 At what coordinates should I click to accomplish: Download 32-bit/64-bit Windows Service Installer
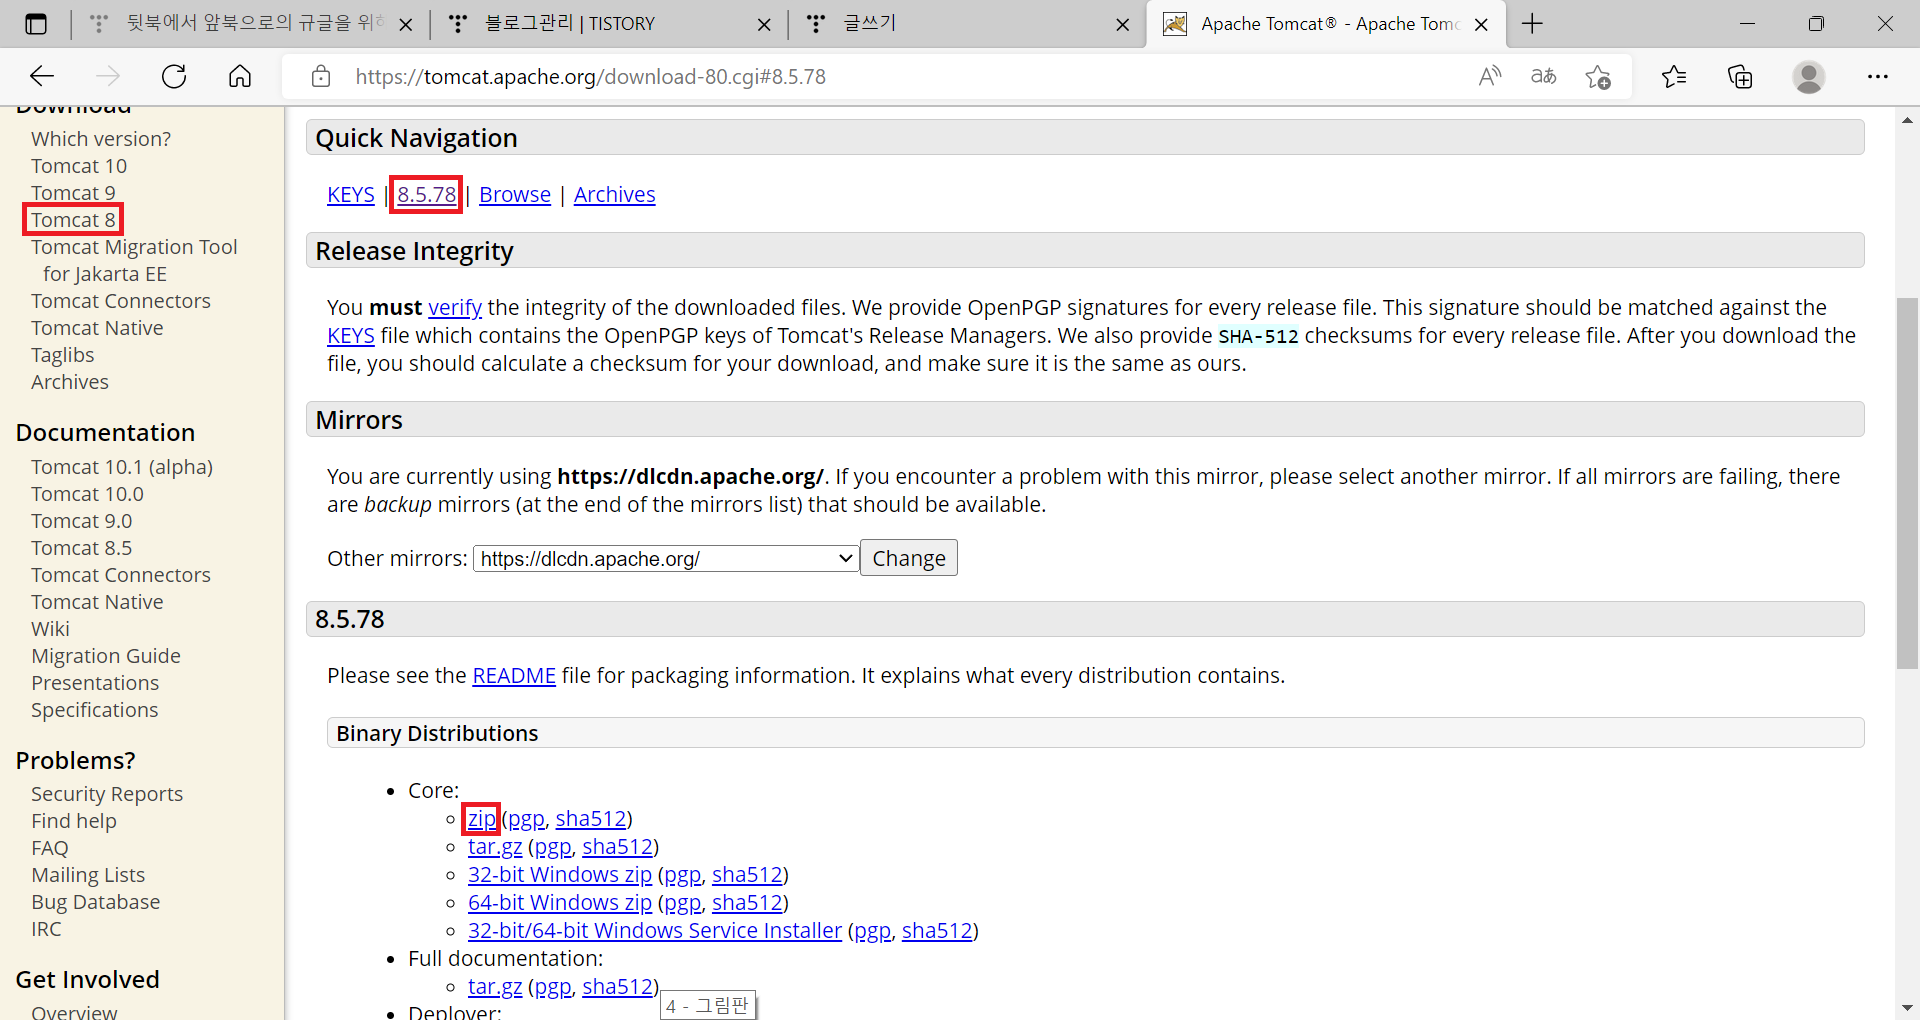coord(655,930)
